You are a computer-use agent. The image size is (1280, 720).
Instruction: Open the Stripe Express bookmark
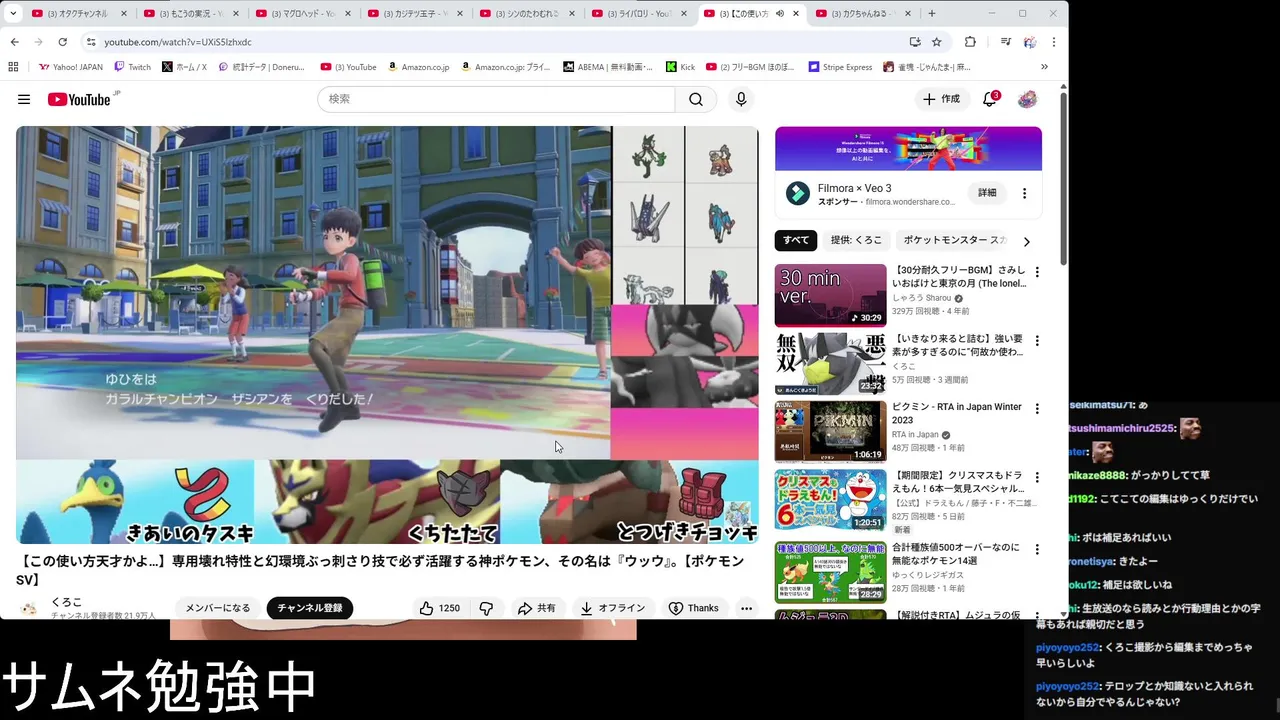840,67
